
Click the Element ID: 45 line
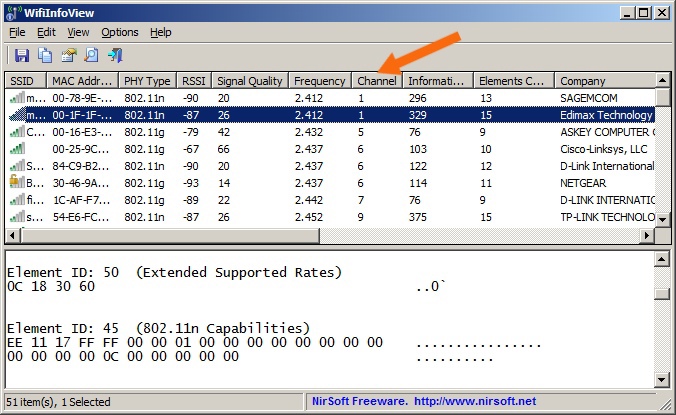pyautogui.click(x=158, y=328)
